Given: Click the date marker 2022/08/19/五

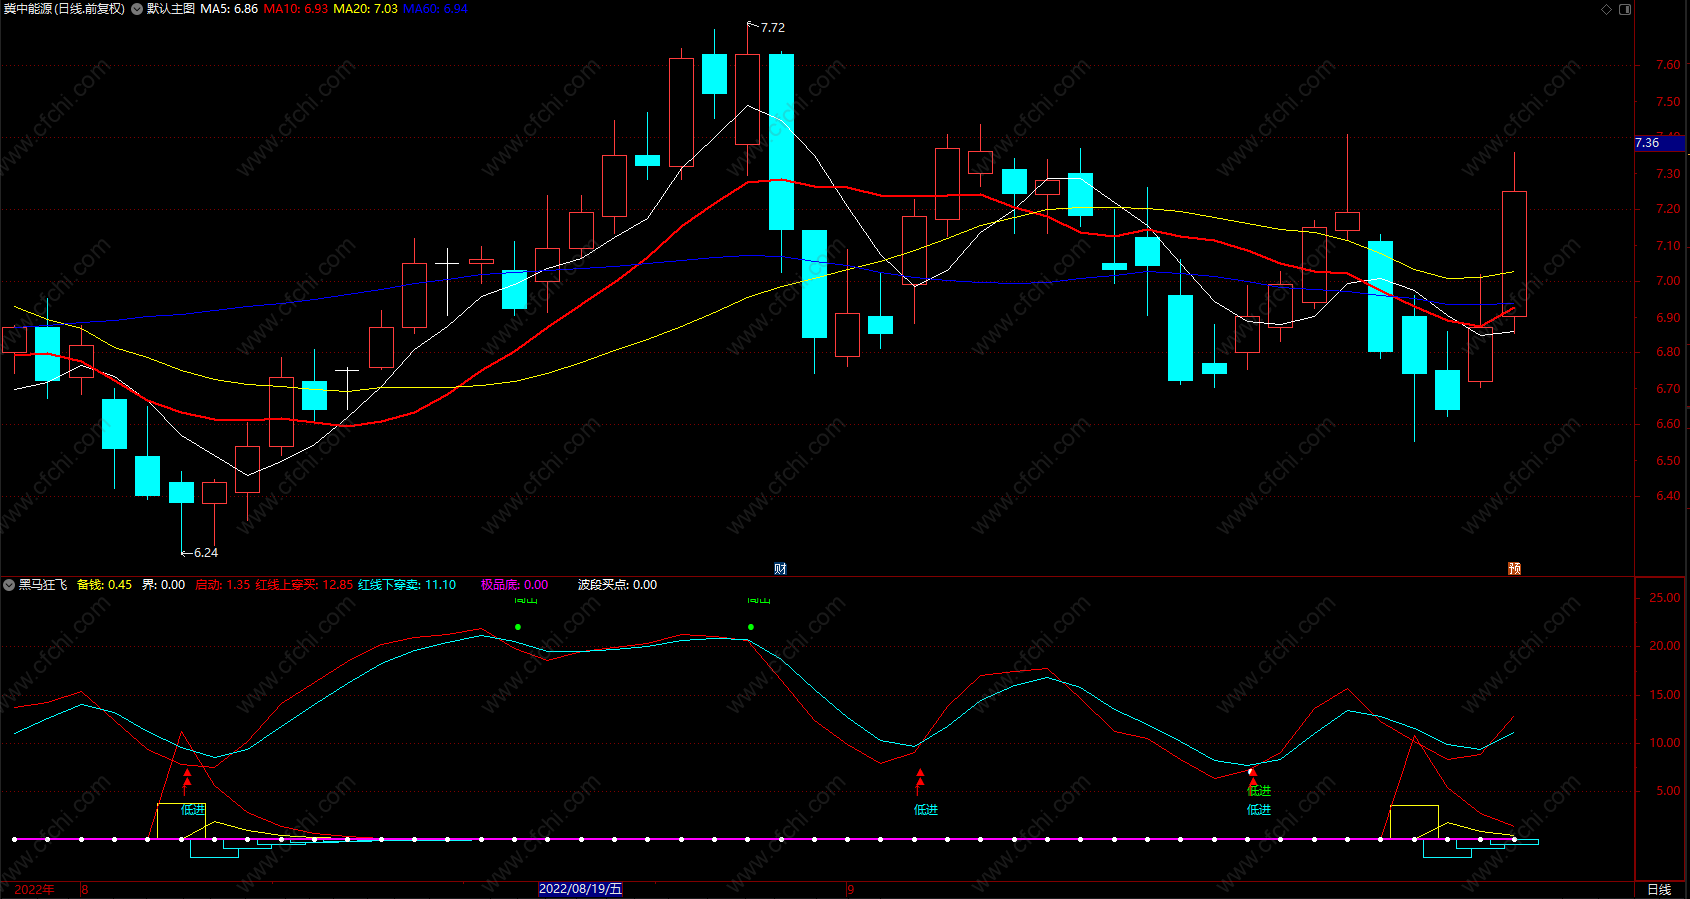Looking at the screenshot, I should click(x=580, y=888).
